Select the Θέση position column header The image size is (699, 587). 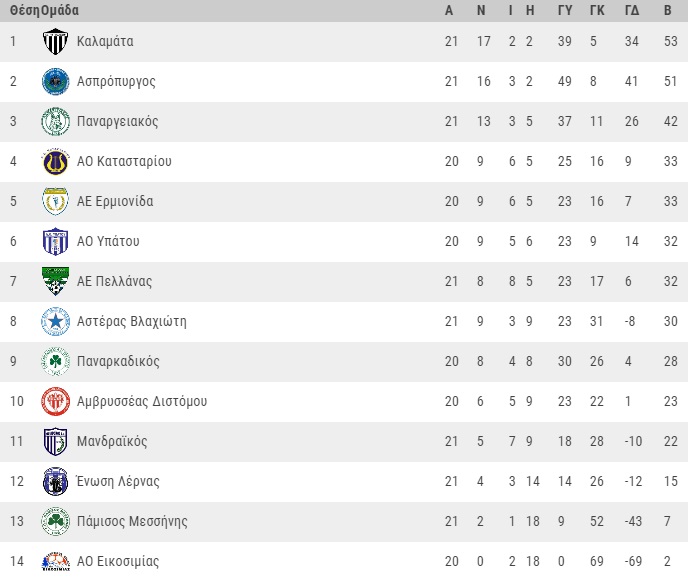pyautogui.click(x=25, y=10)
